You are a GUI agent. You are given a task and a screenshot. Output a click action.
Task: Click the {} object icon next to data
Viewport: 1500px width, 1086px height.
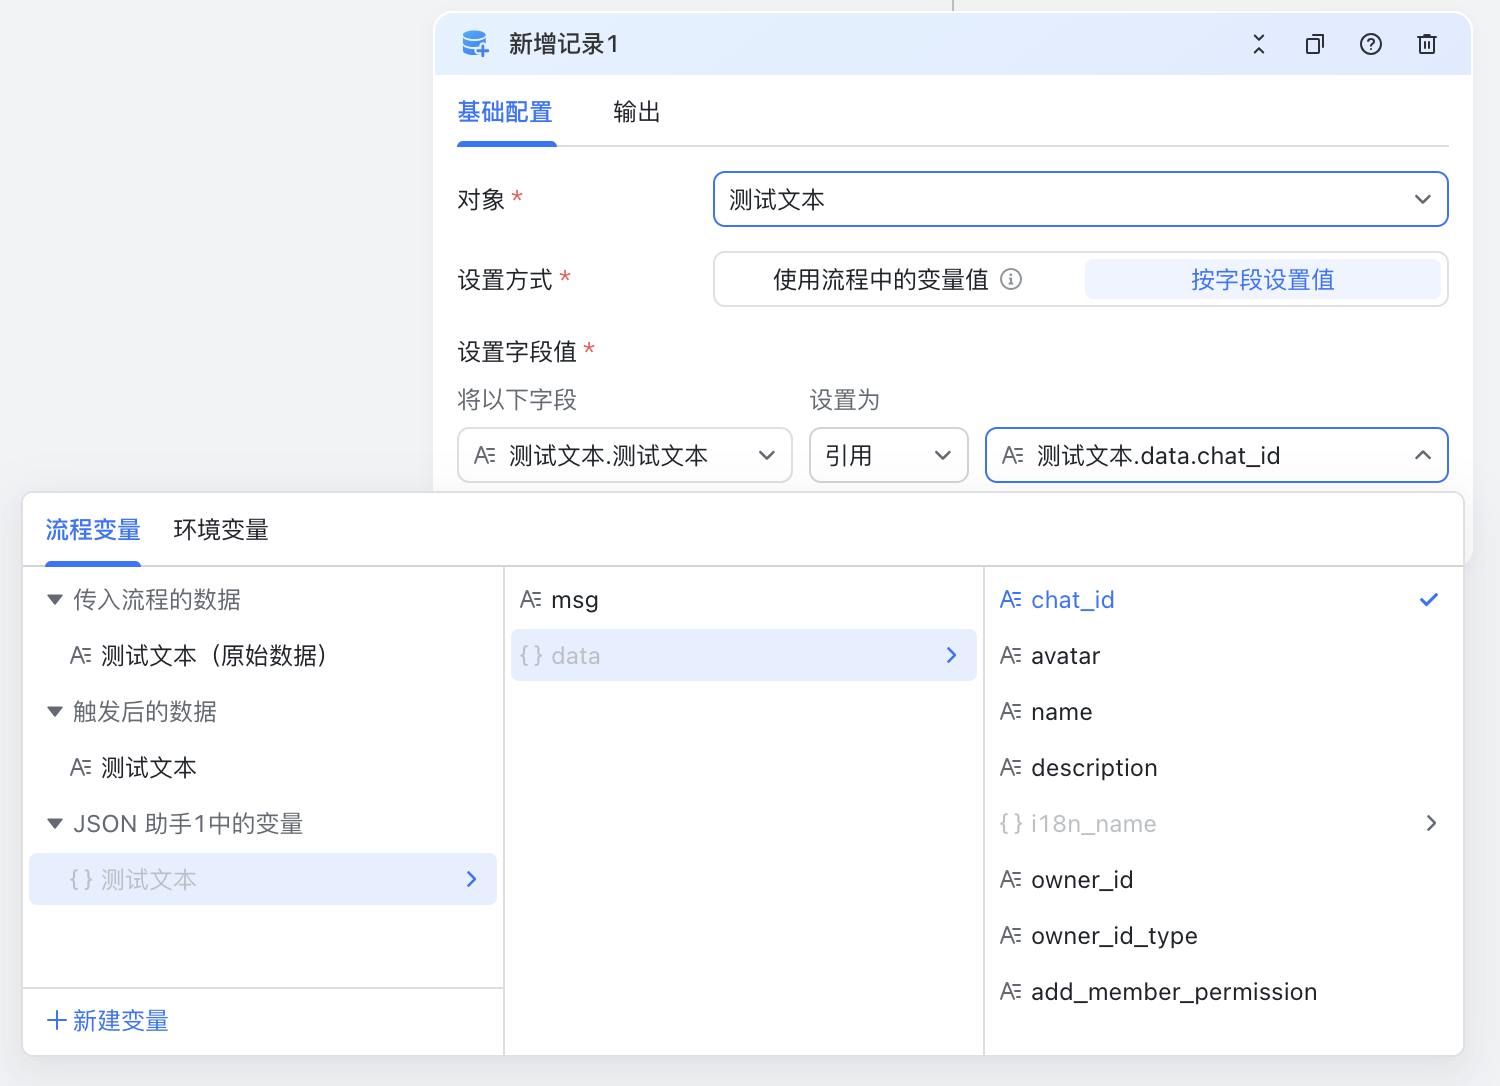click(534, 655)
